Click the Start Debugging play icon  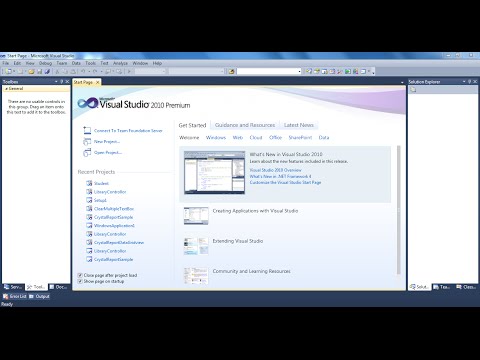129,71
